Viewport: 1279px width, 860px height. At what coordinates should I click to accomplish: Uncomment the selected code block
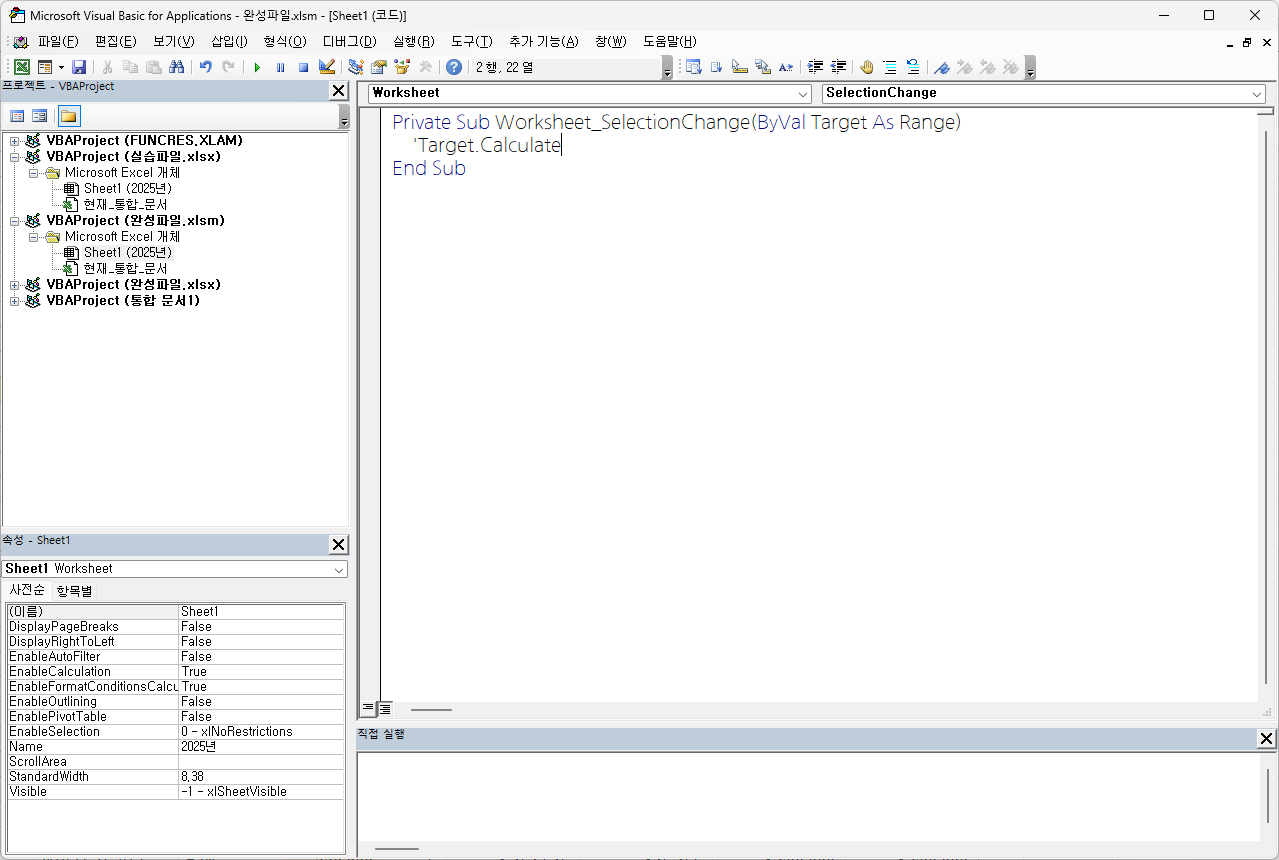[x=913, y=67]
